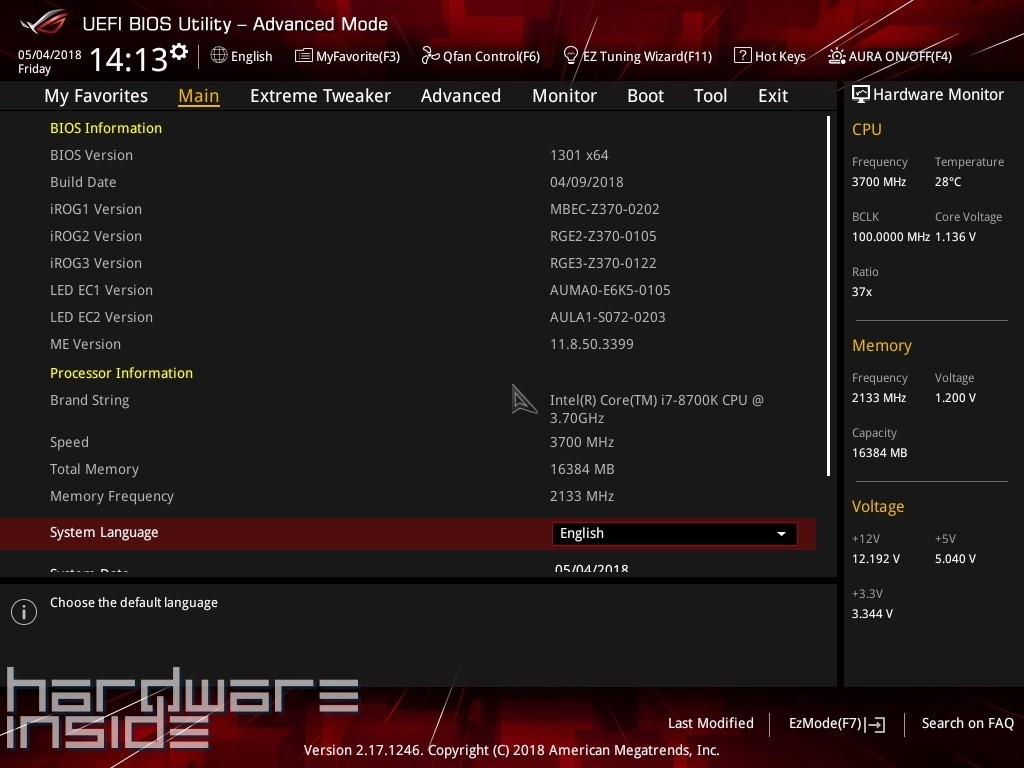The height and width of the screenshot is (768, 1024).
Task: Open Search on FAQ
Action: 967,723
